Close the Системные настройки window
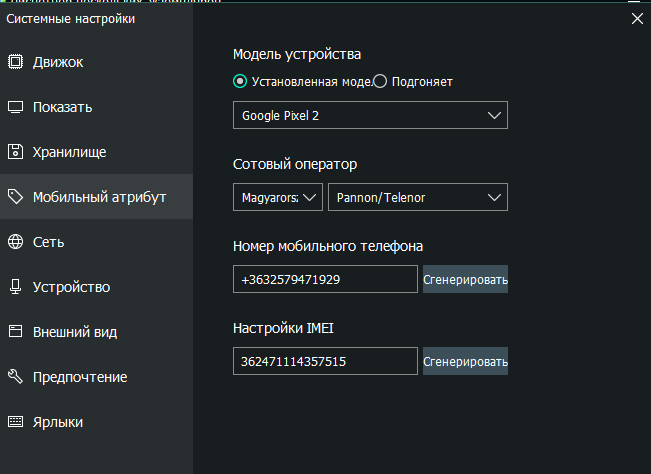 tap(637, 17)
